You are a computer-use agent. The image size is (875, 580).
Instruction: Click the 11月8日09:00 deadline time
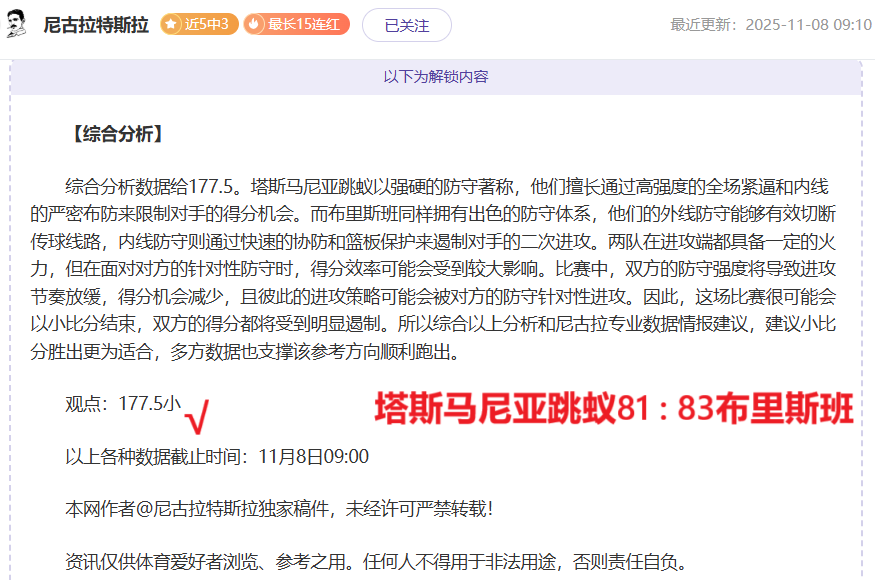pyautogui.click(x=313, y=457)
